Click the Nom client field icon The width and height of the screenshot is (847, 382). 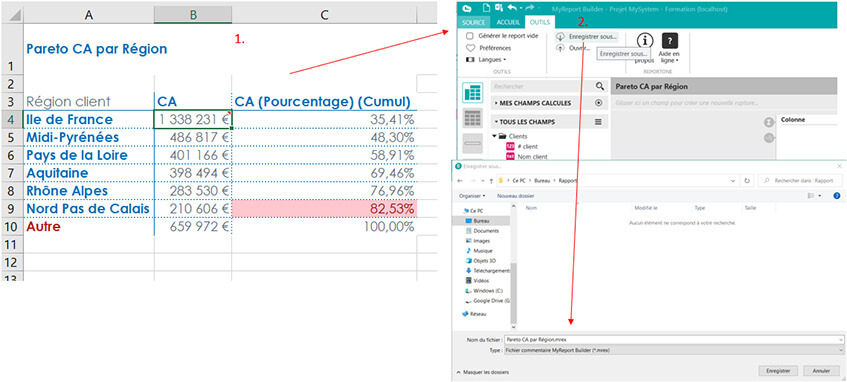(x=510, y=157)
